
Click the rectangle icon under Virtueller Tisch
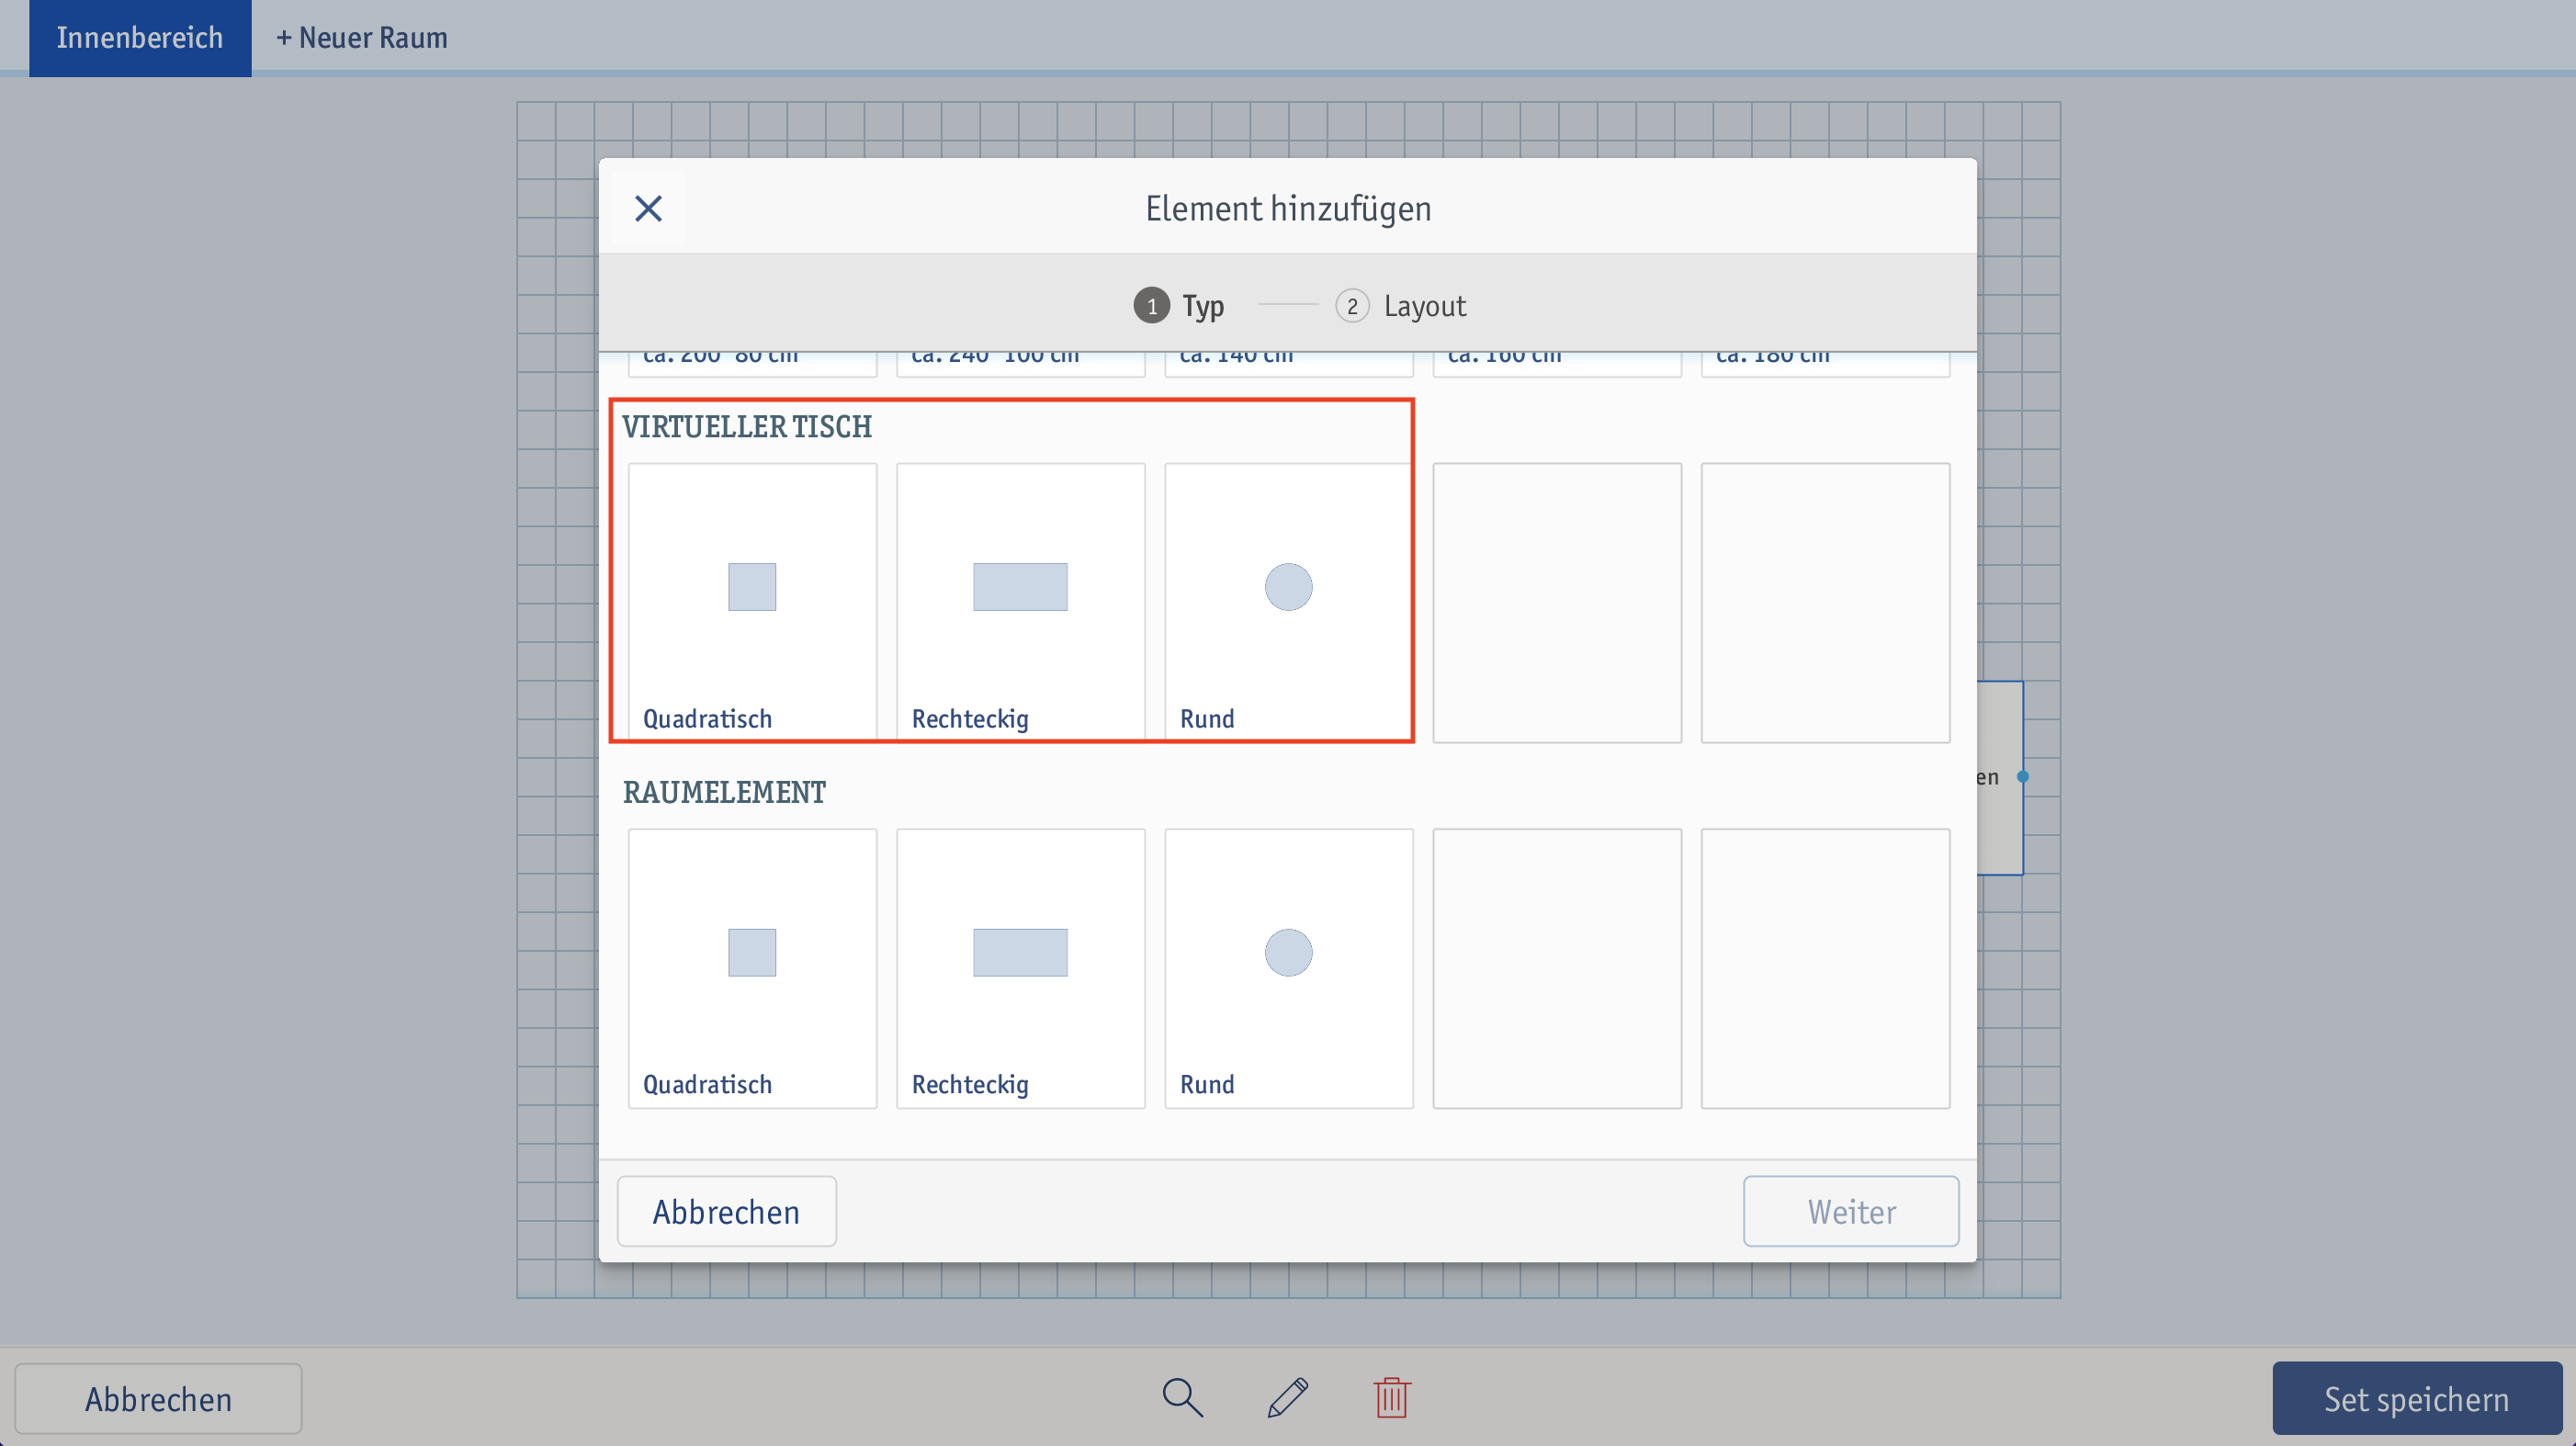1020,587
